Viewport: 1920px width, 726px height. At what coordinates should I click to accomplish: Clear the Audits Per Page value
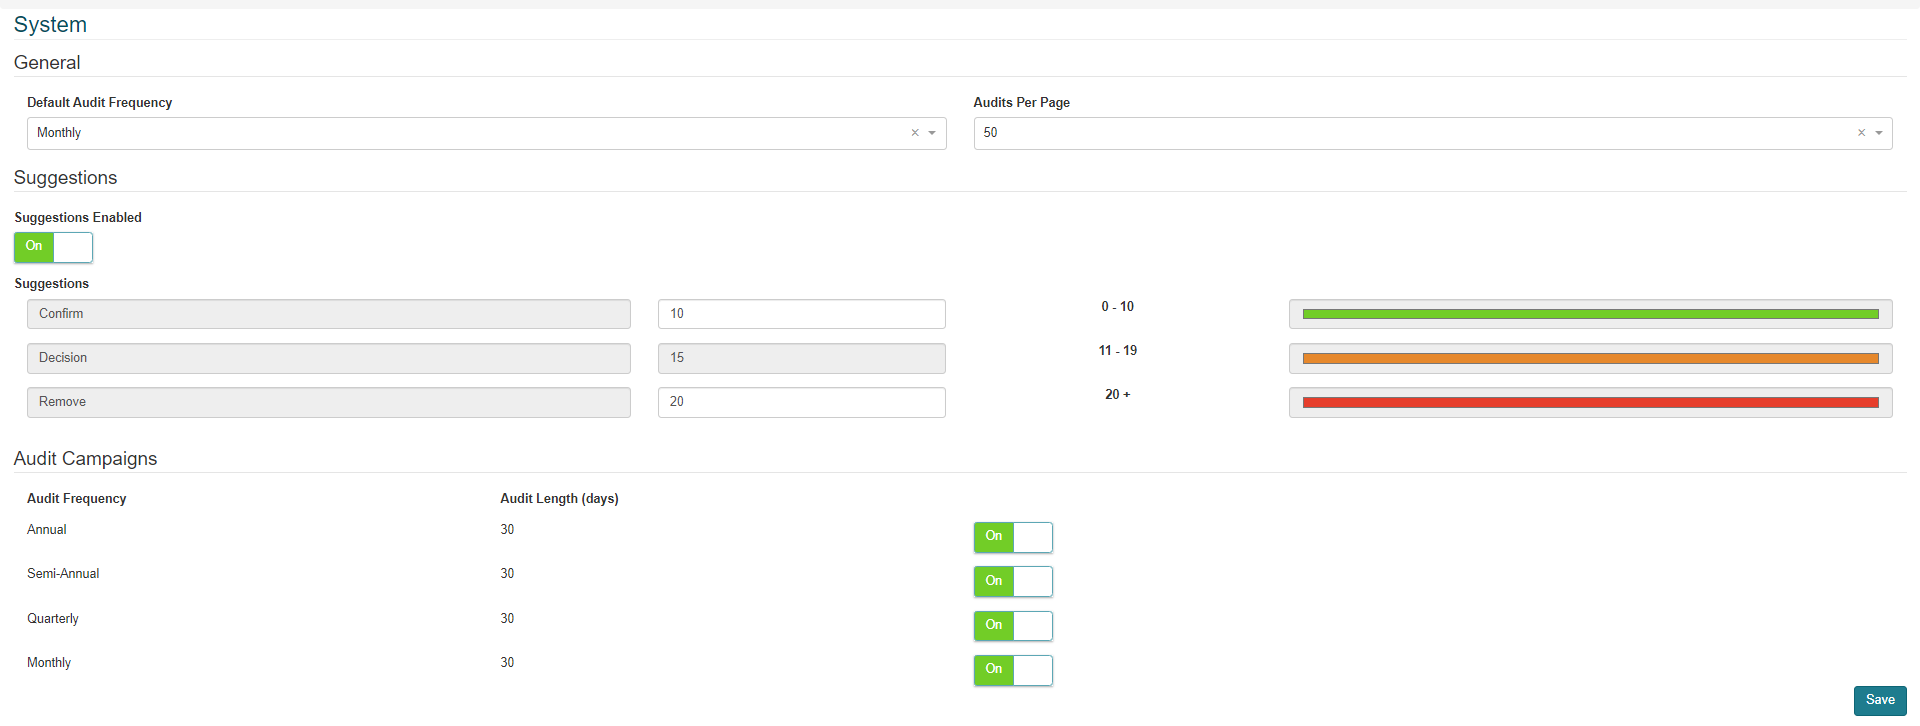point(1861,133)
